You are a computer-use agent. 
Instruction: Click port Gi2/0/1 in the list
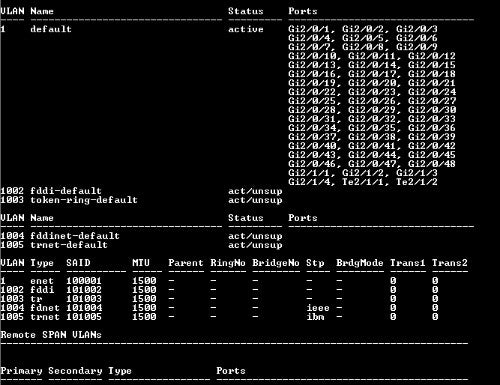pos(309,29)
